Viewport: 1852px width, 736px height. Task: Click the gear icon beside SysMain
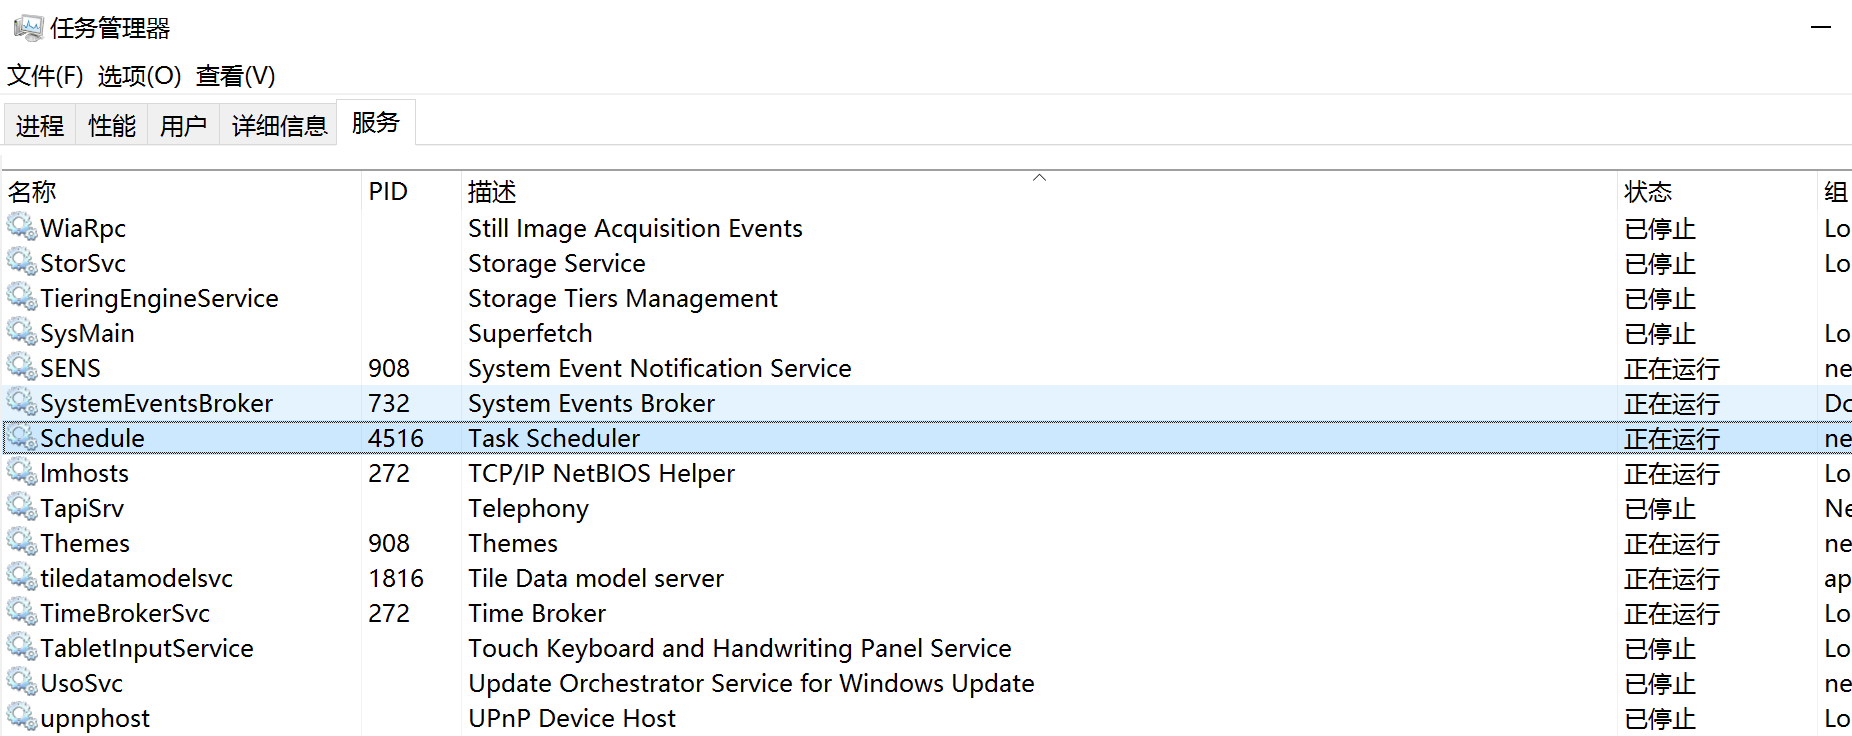click(22, 332)
